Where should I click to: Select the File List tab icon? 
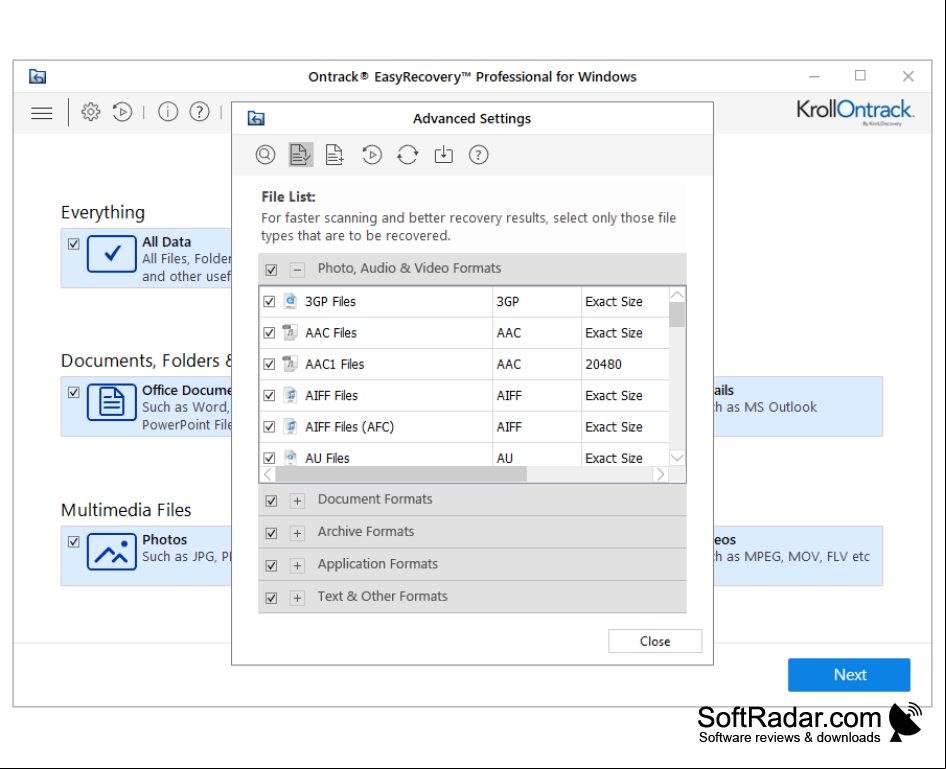click(x=300, y=155)
